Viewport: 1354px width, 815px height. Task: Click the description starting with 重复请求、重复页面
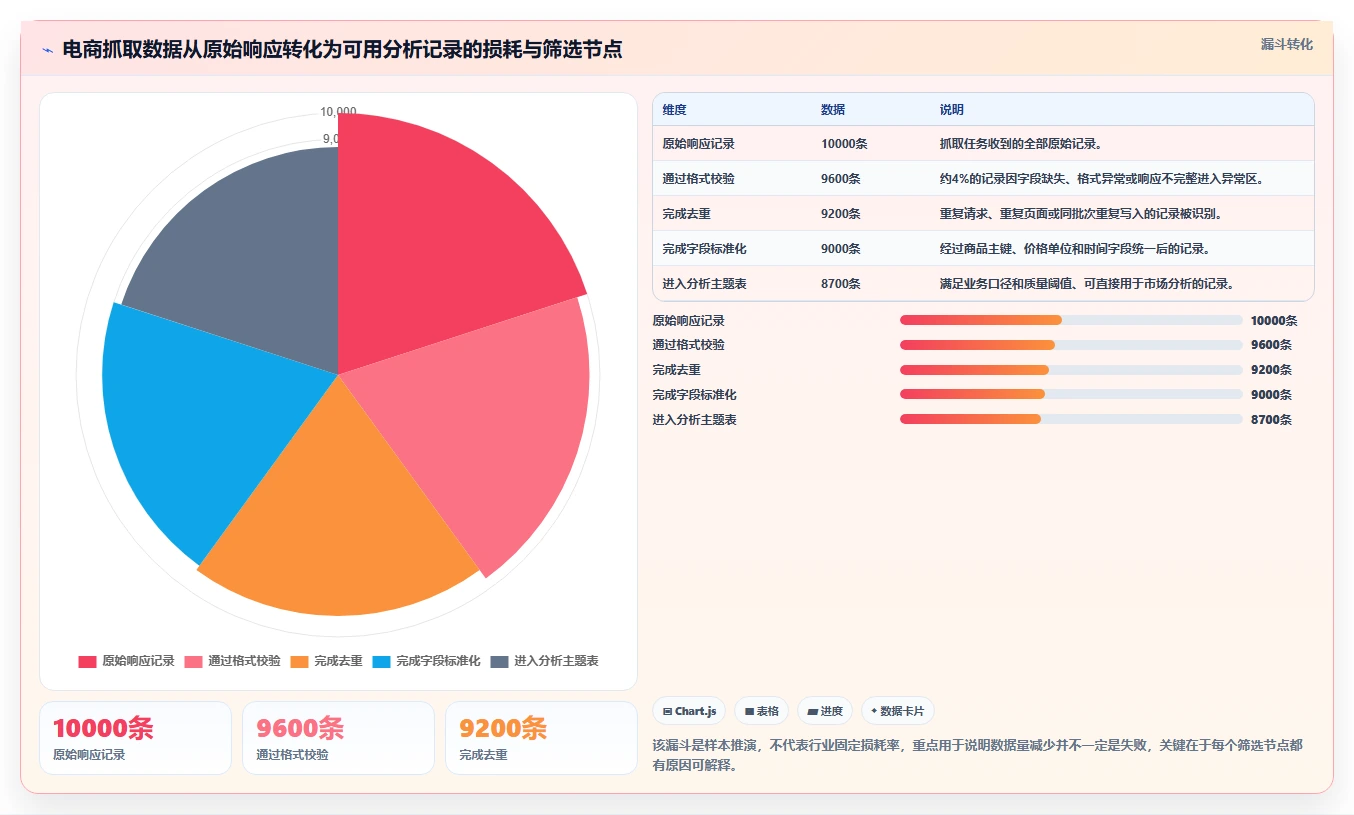(1081, 214)
